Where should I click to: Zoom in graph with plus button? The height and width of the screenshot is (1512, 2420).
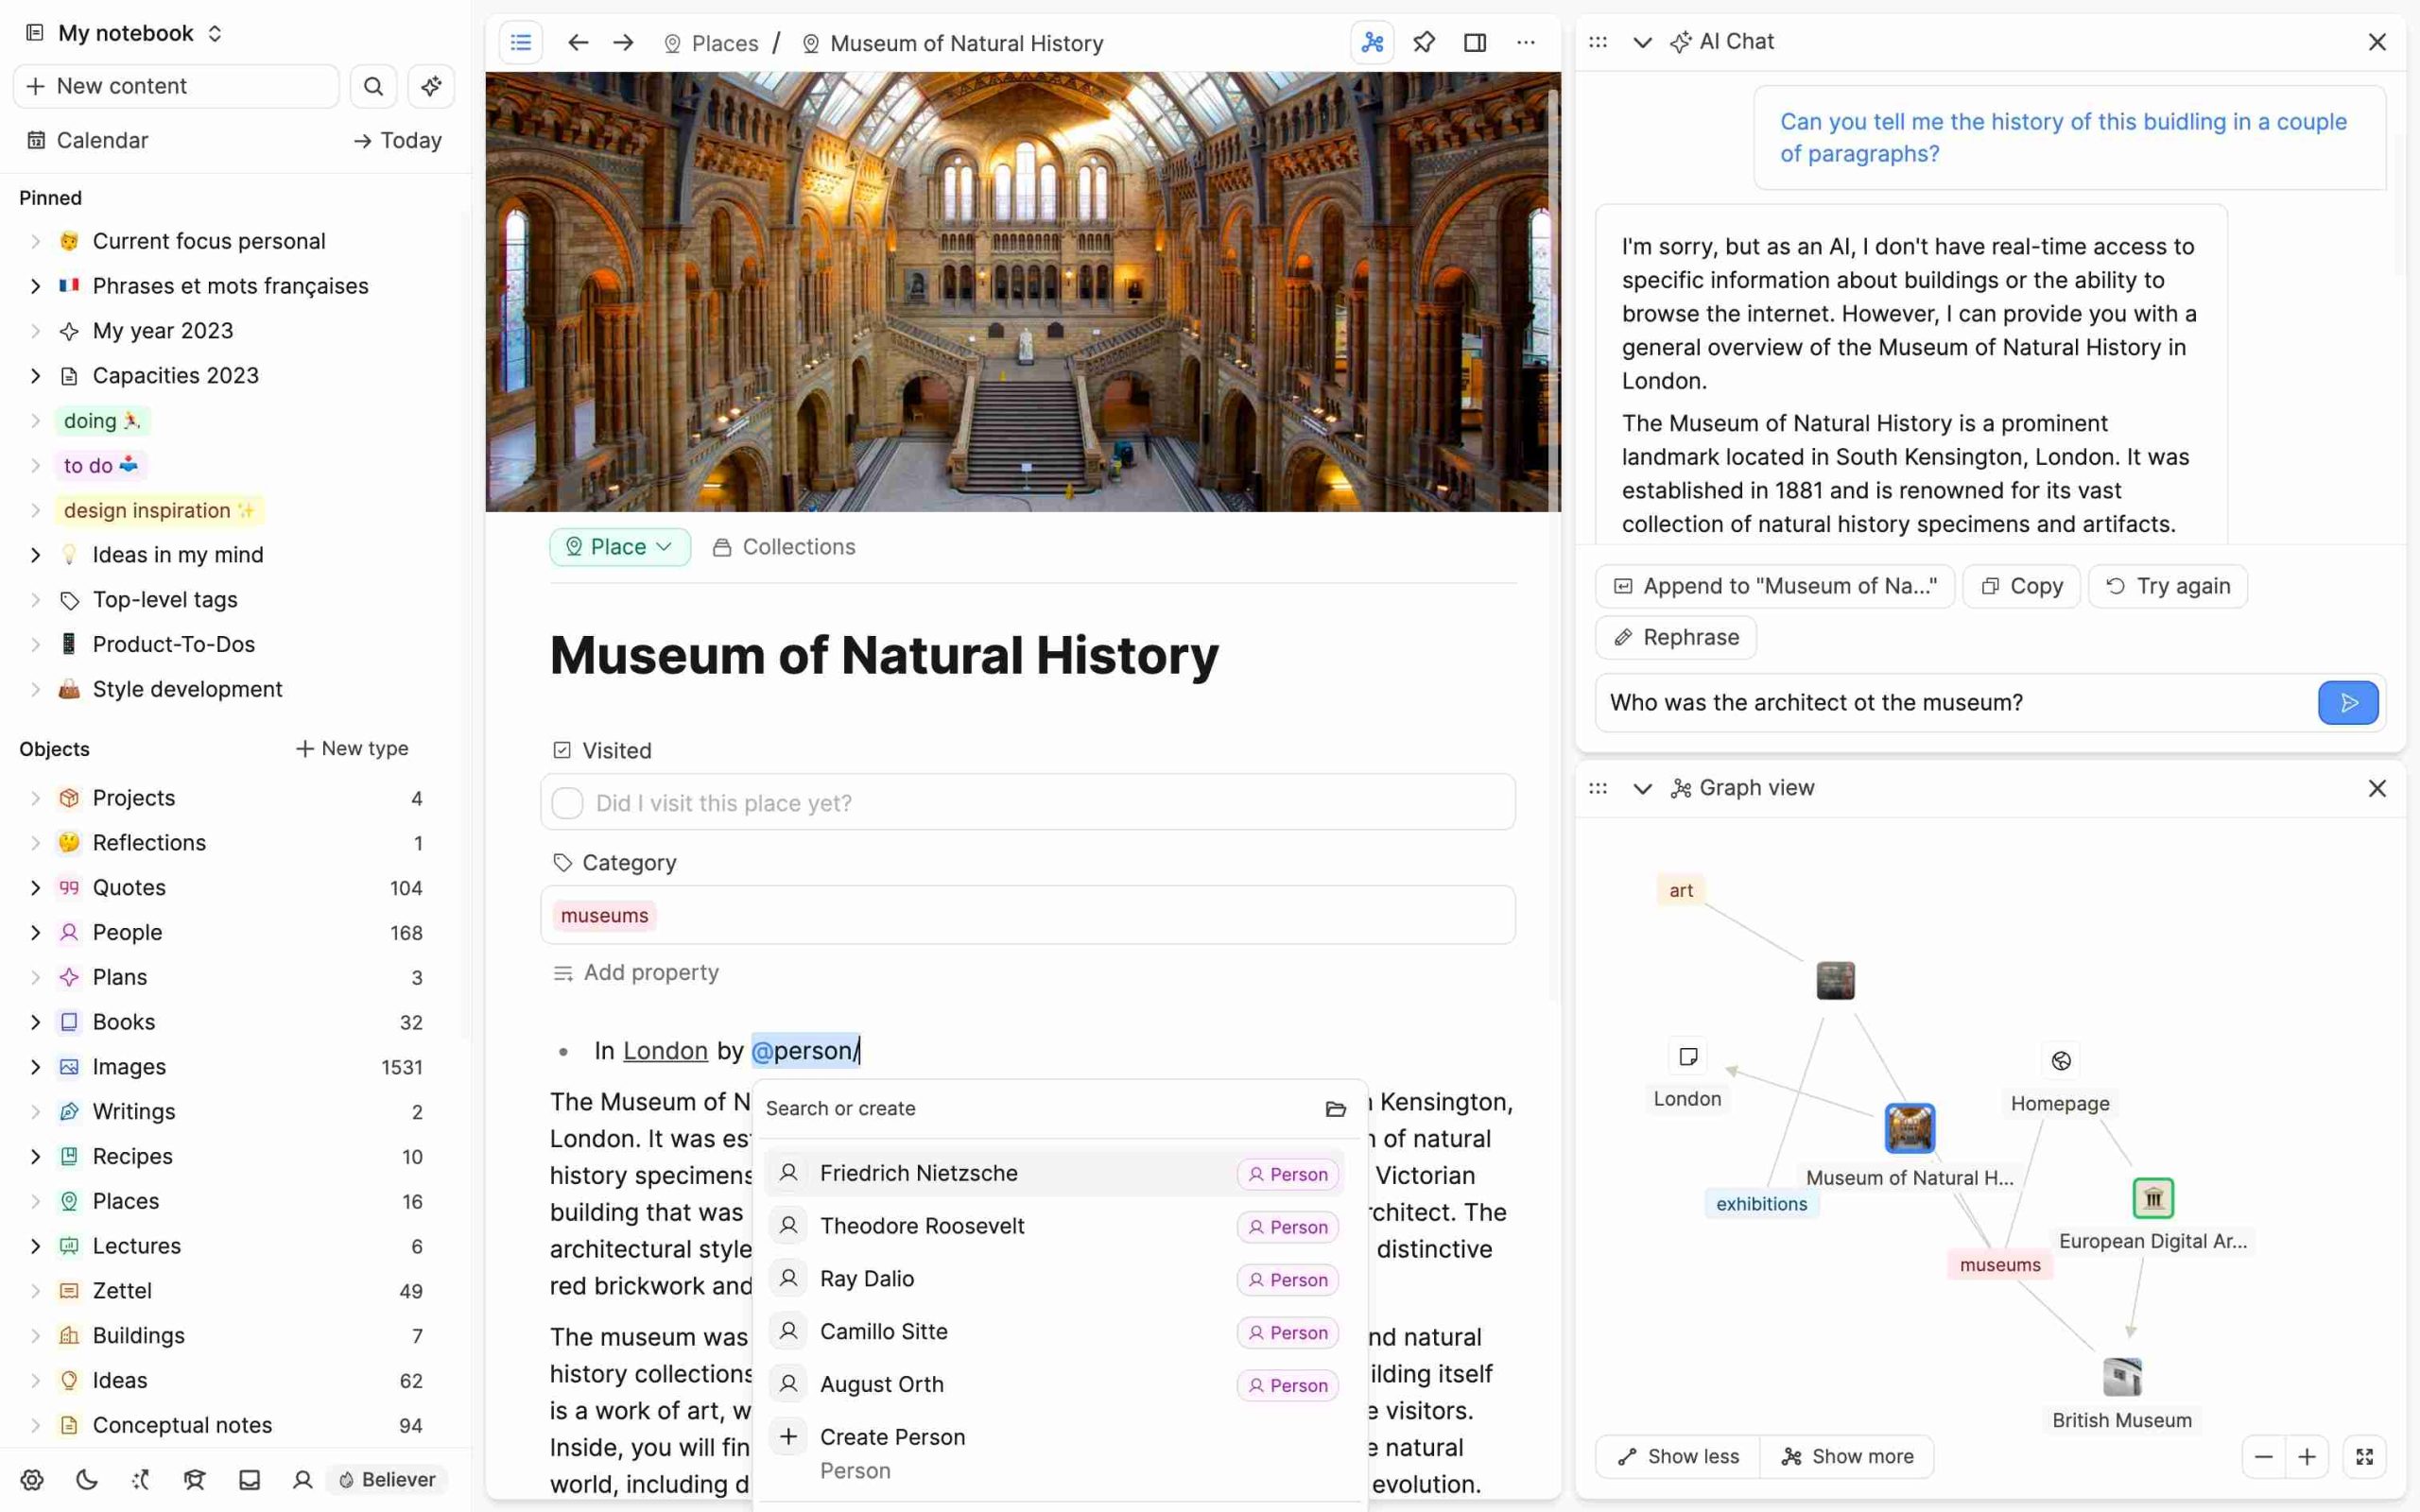click(2307, 1456)
